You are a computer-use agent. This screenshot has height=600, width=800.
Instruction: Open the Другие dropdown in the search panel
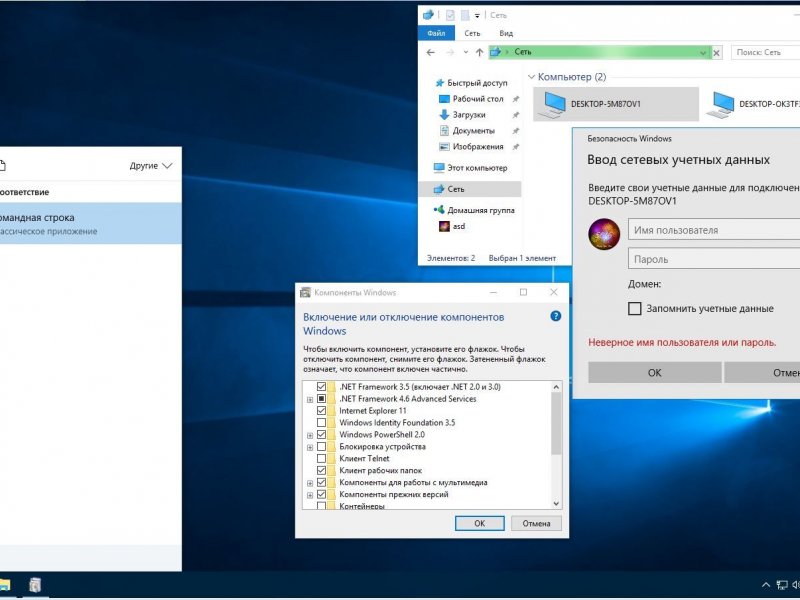coord(151,166)
